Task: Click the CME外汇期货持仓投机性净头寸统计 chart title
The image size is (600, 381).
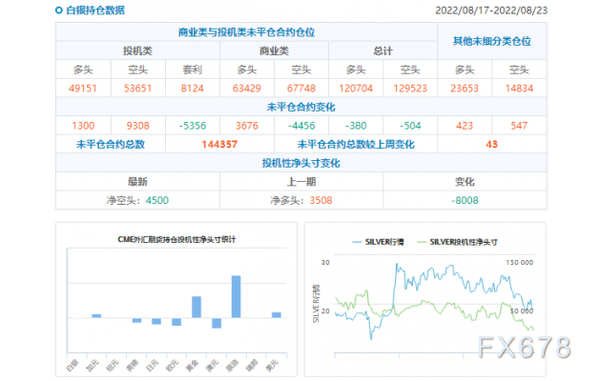Action: (x=176, y=239)
